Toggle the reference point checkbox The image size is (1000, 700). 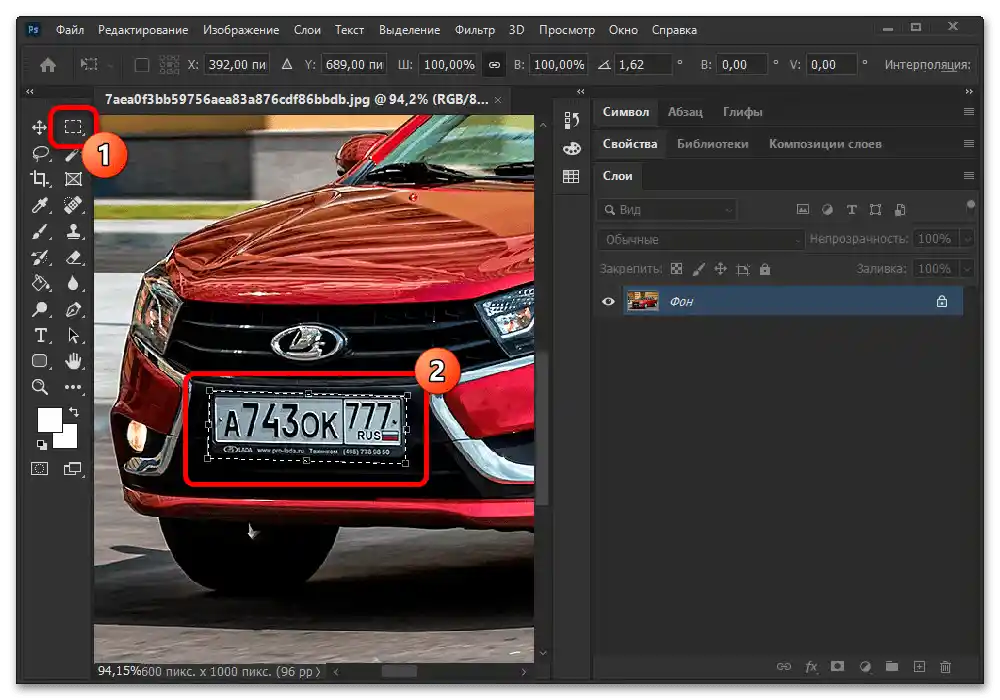pyautogui.click(x=142, y=65)
